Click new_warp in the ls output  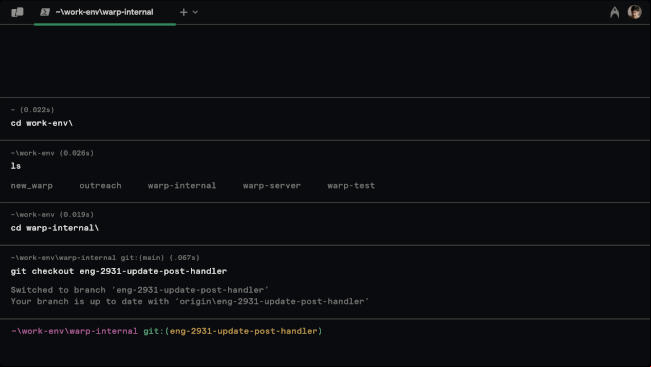[x=32, y=186]
